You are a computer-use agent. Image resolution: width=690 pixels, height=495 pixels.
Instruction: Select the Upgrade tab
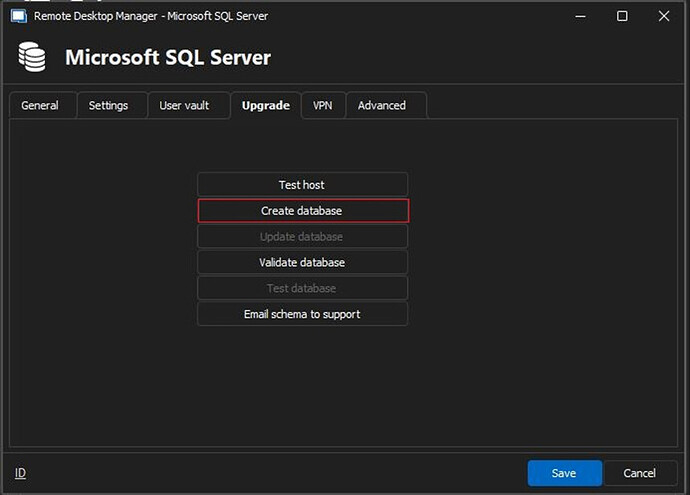pyautogui.click(x=266, y=106)
